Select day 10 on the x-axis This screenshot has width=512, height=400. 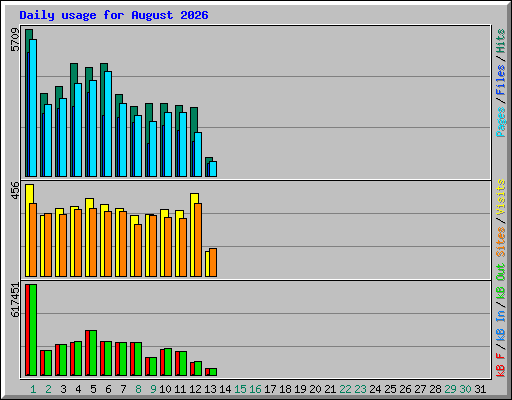tap(165, 389)
